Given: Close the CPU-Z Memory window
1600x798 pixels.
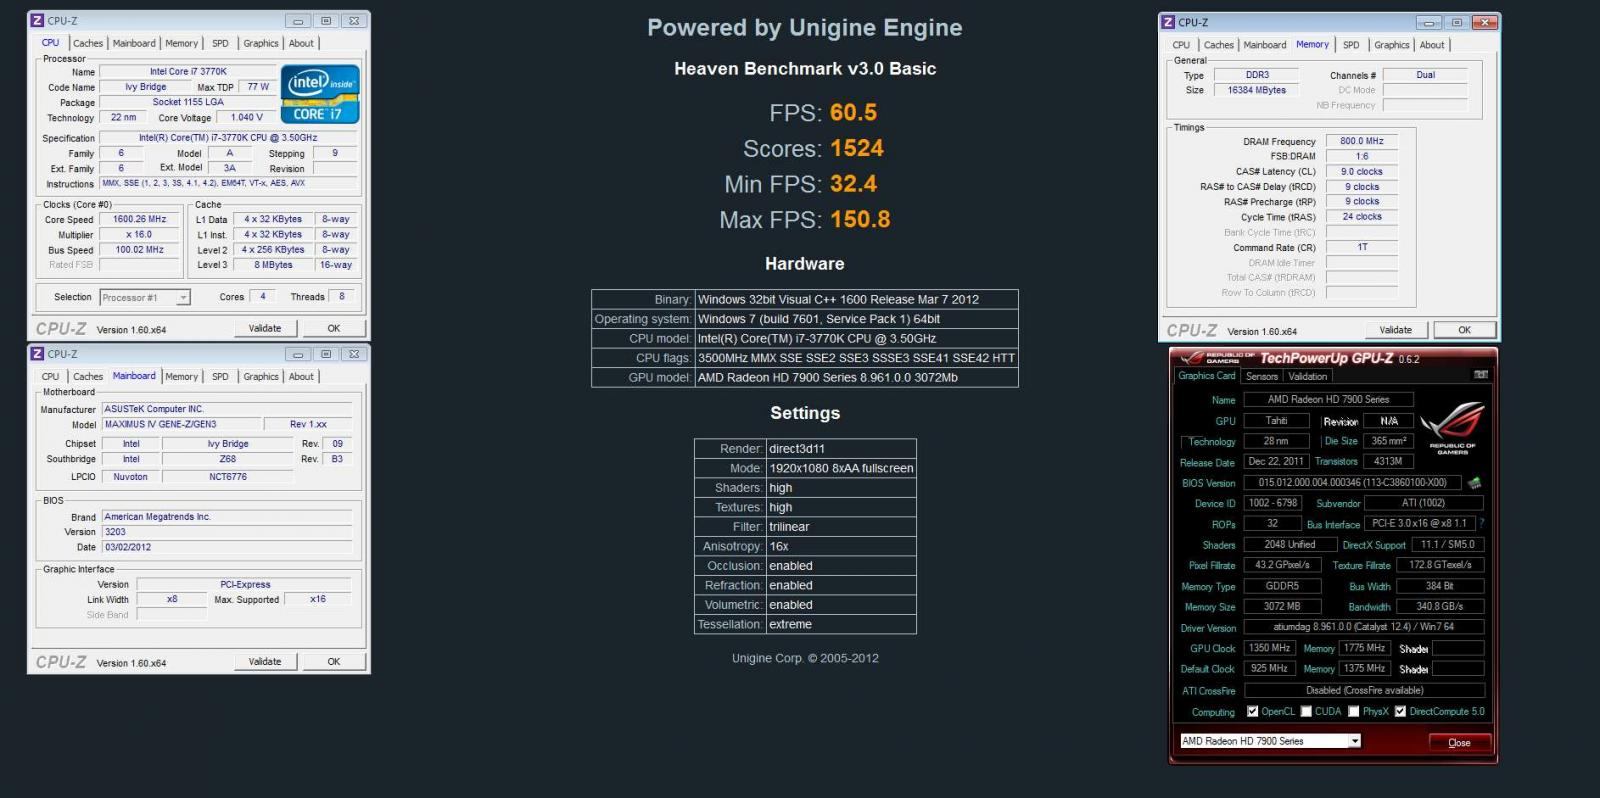Looking at the screenshot, I should [x=1485, y=22].
